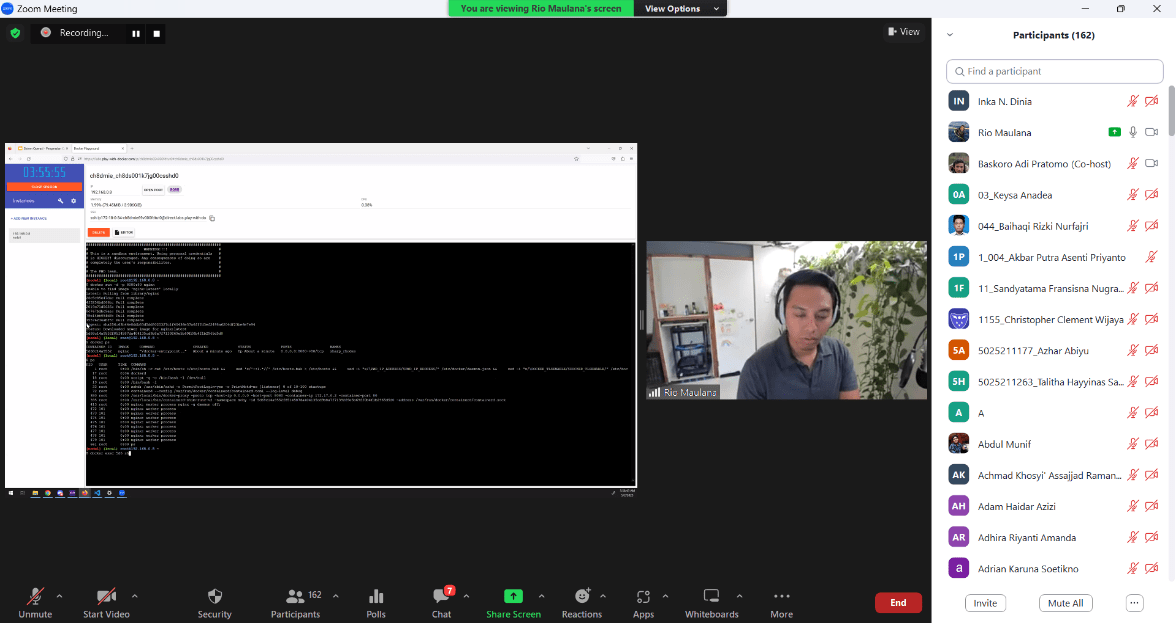Start Video camera
The height and width of the screenshot is (623, 1176).
pyautogui.click(x=106, y=596)
